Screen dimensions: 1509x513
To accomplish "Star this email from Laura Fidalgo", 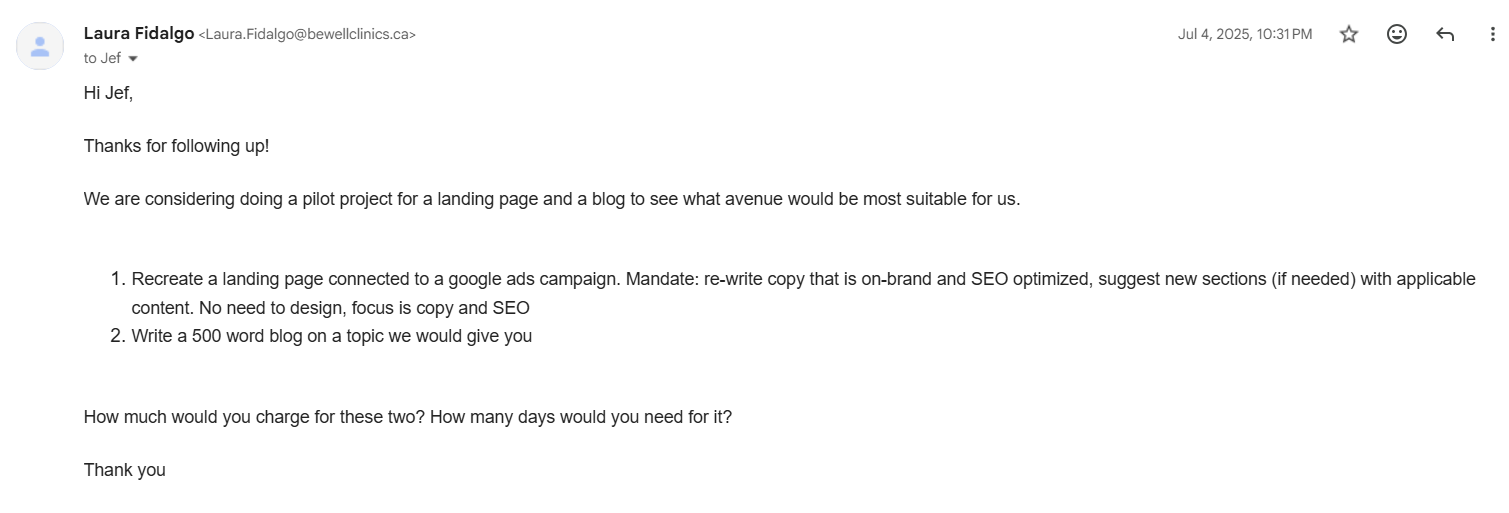I will click(1349, 34).
